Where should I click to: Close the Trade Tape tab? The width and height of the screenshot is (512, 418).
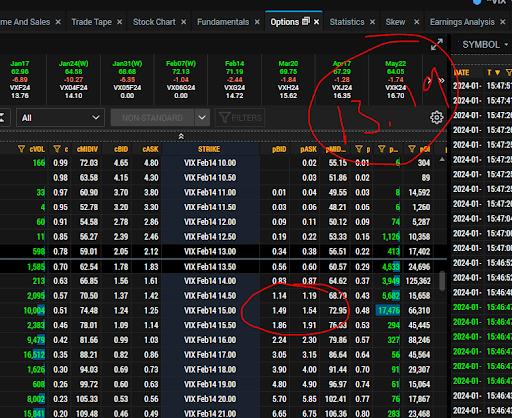(x=119, y=22)
